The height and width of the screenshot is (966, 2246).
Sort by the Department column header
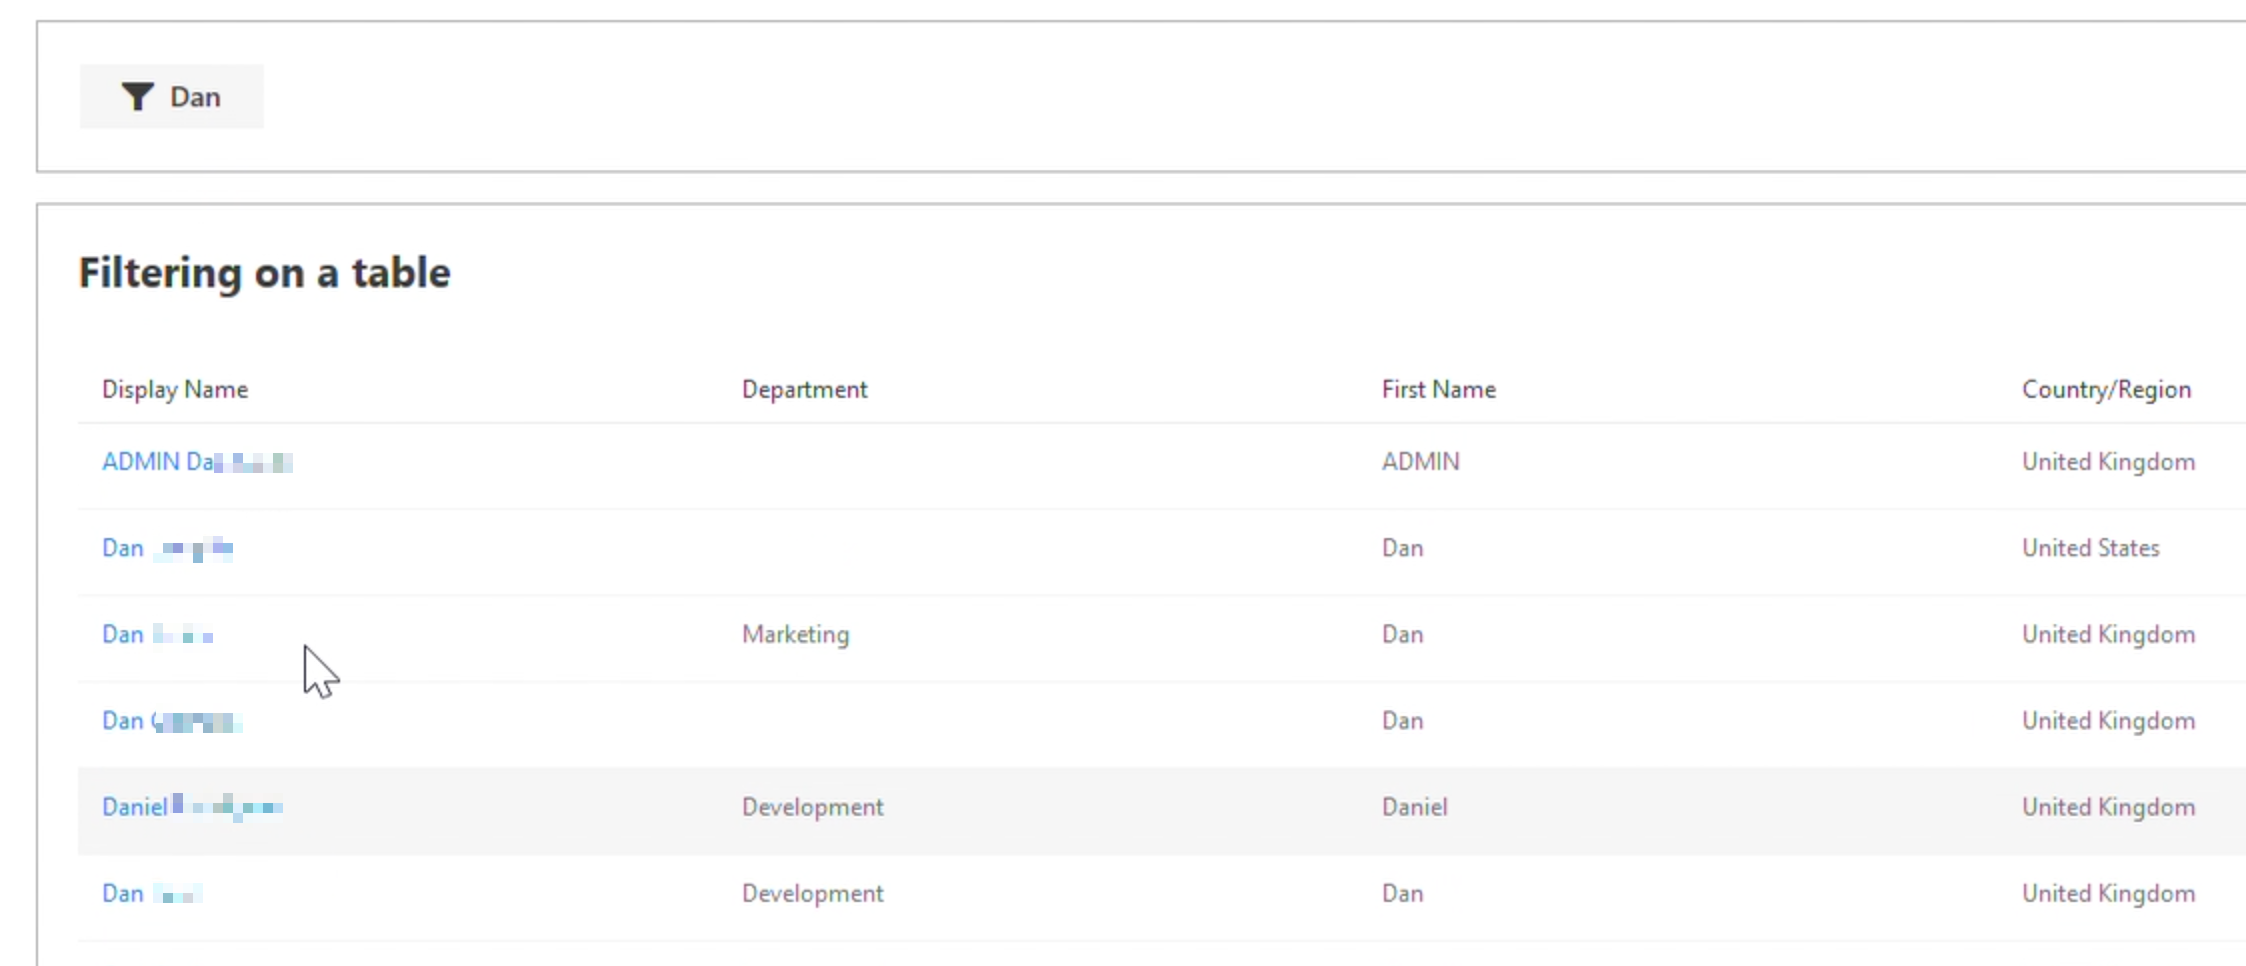click(x=804, y=390)
